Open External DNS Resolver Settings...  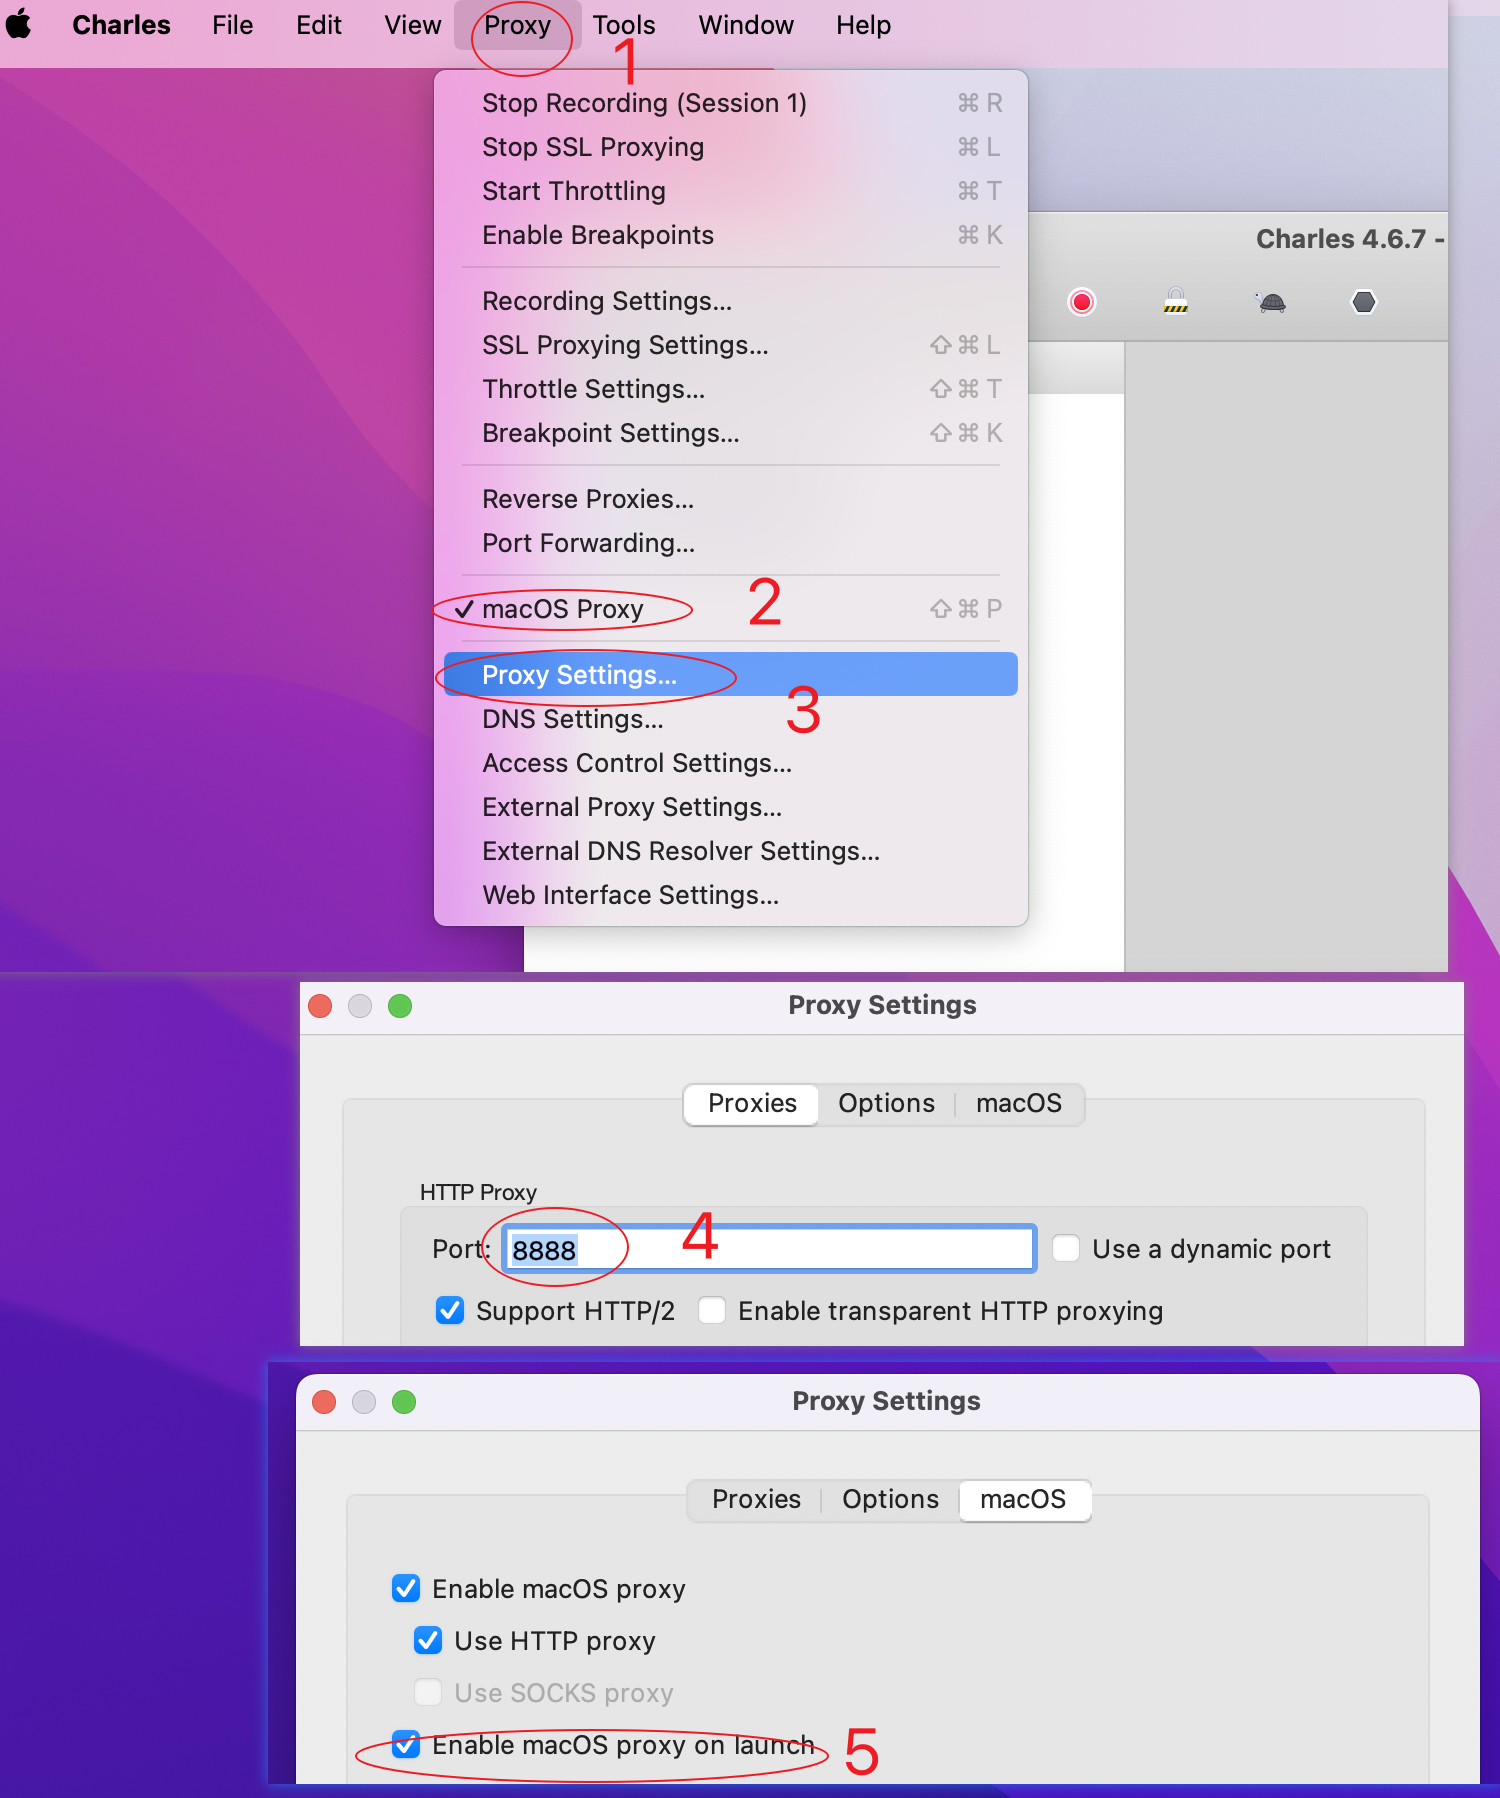click(x=731, y=851)
